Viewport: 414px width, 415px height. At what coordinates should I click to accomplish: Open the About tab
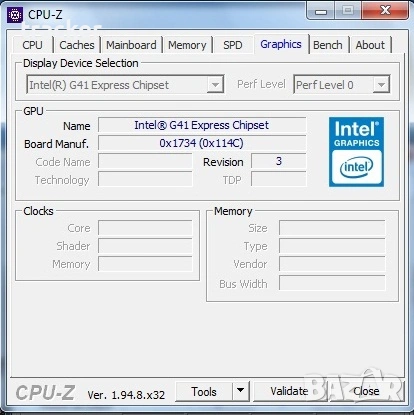(x=370, y=45)
